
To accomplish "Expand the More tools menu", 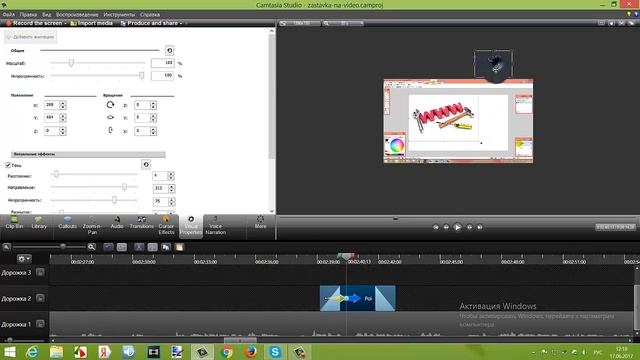I will tap(260, 222).
